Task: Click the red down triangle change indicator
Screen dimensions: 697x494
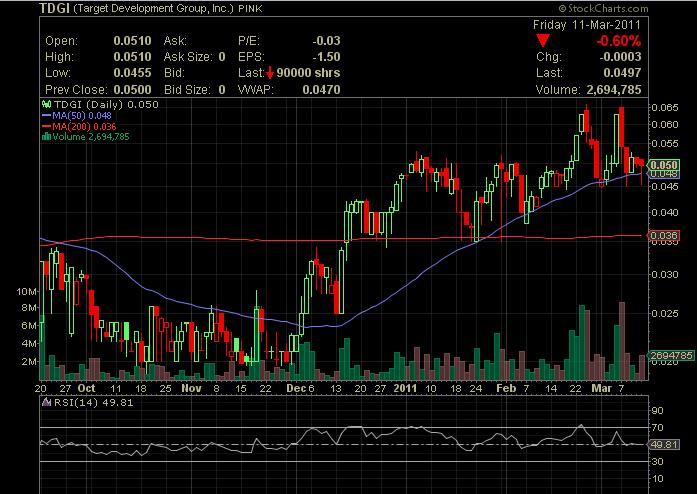Action: pyautogui.click(x=543, y=41)
